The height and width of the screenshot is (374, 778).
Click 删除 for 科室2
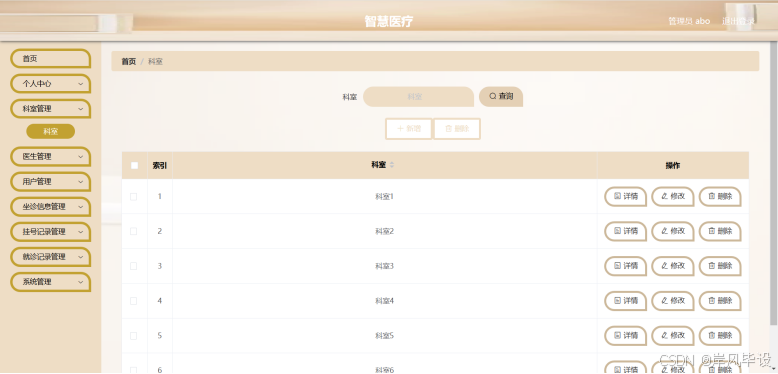[x=720, y=231]
